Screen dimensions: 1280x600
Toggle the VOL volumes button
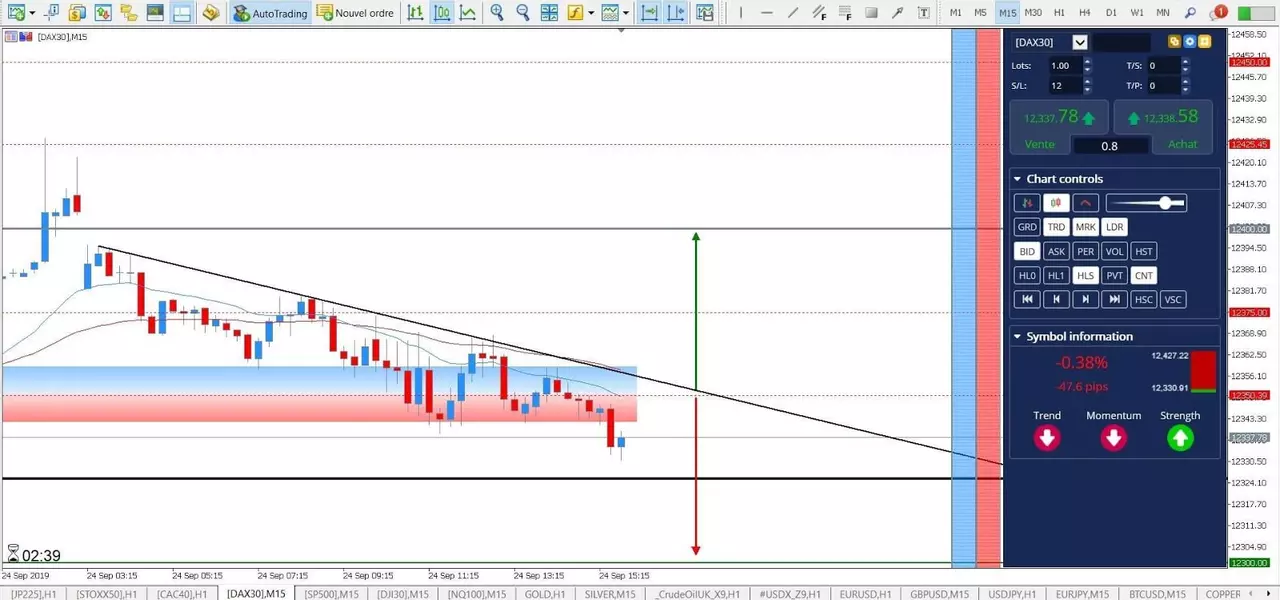(1115, 251)
